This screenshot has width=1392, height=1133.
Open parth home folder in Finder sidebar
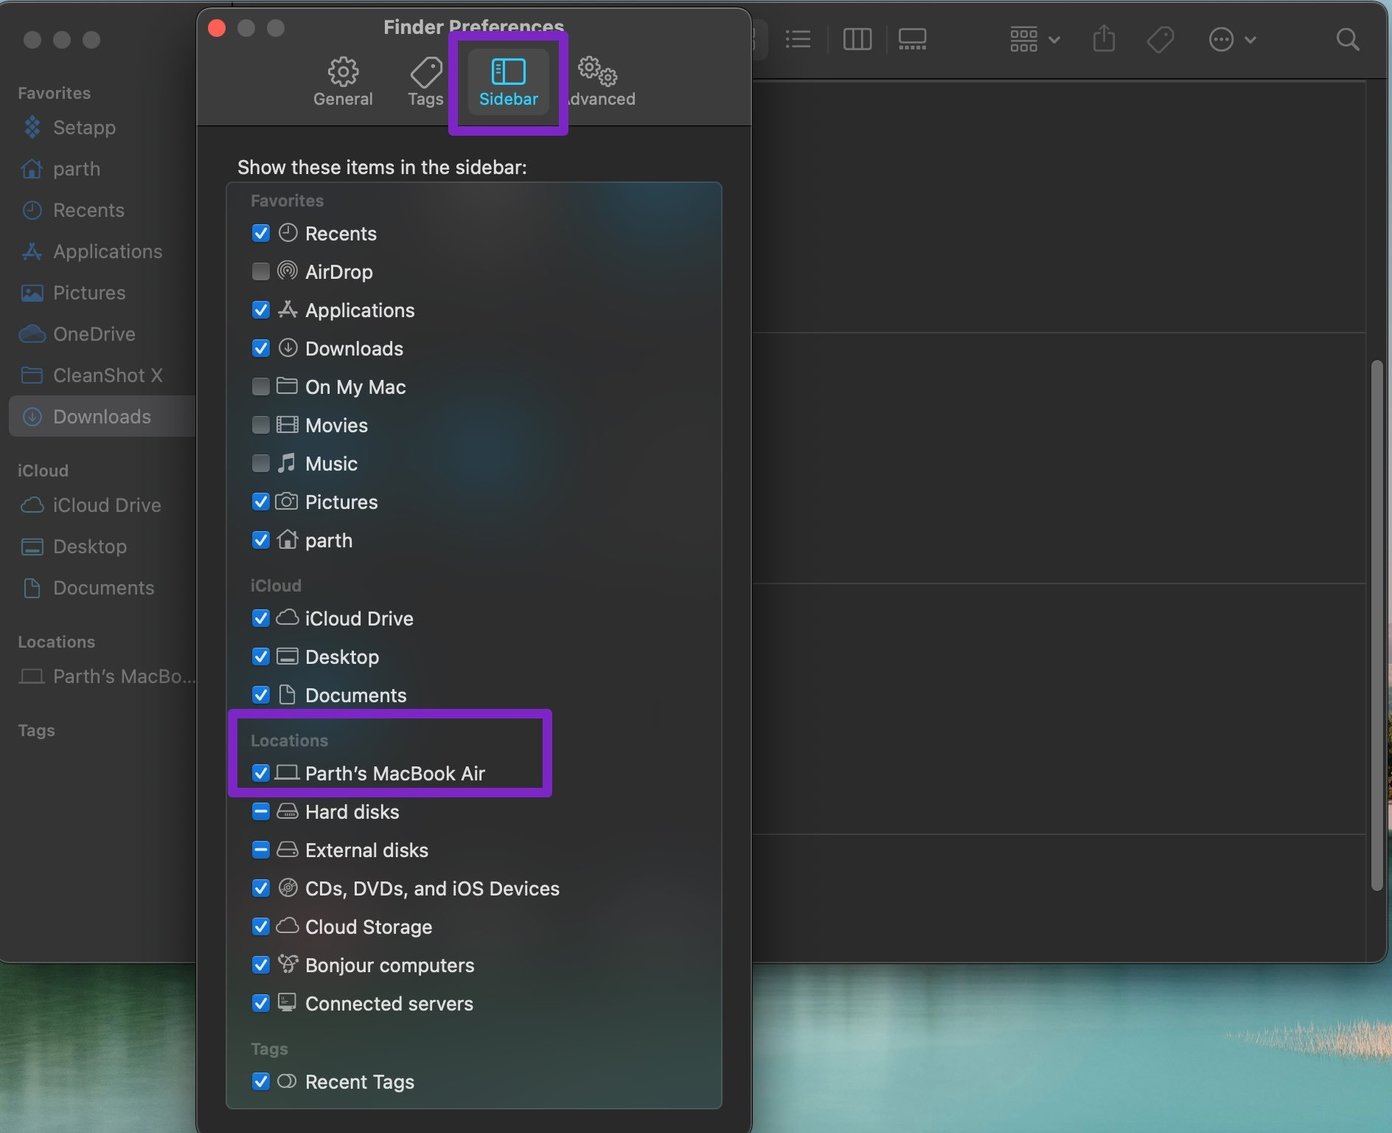pyautogui.click(x=101, y=169)
